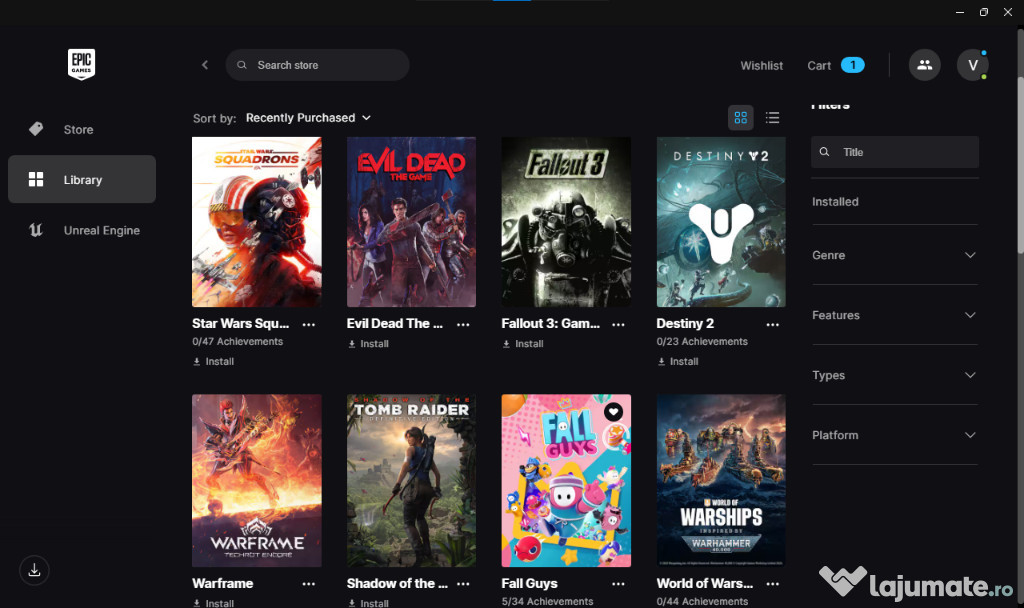Open the Cart link
Viewport: 1024px width, 608px height.
click(x=819, y=65)
